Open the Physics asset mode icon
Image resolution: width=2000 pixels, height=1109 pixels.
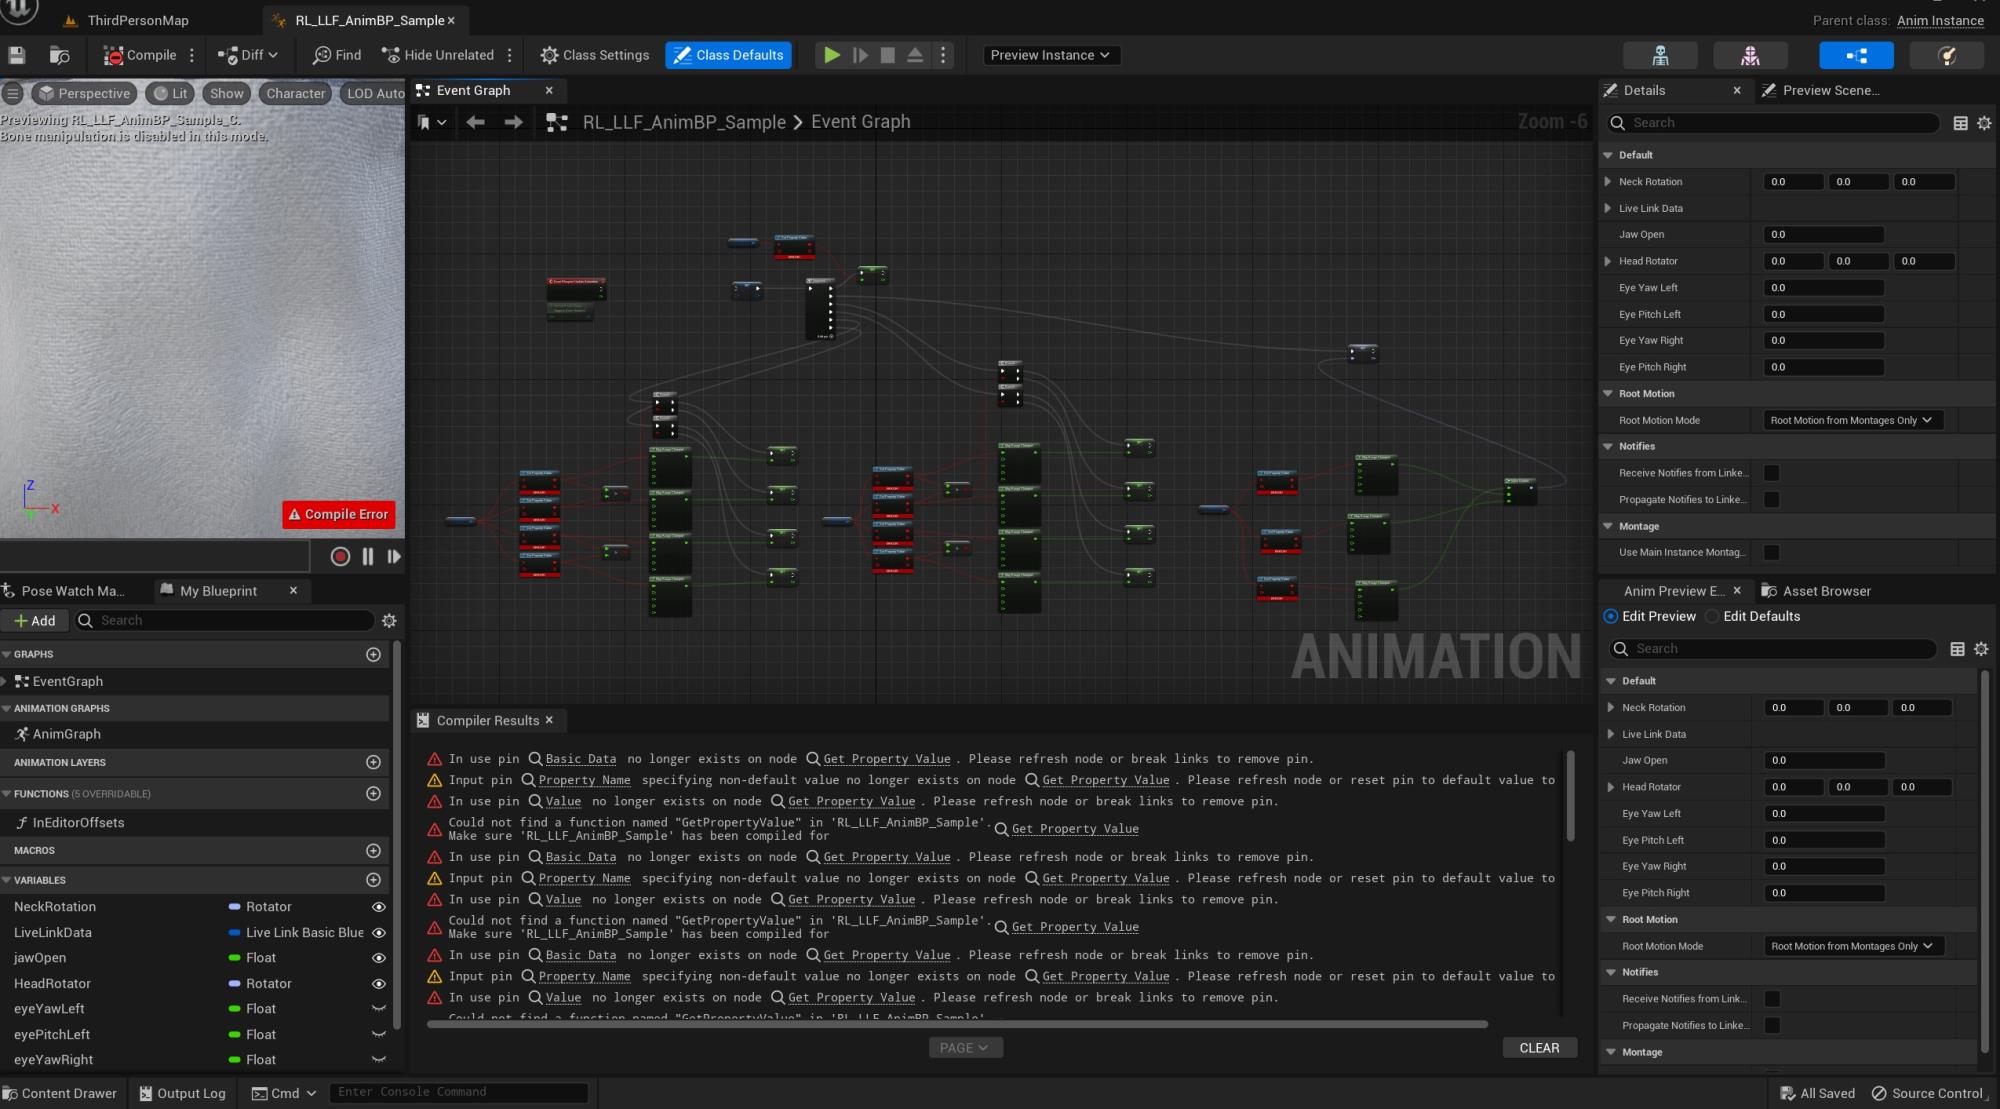click(x=1947, y=55)
